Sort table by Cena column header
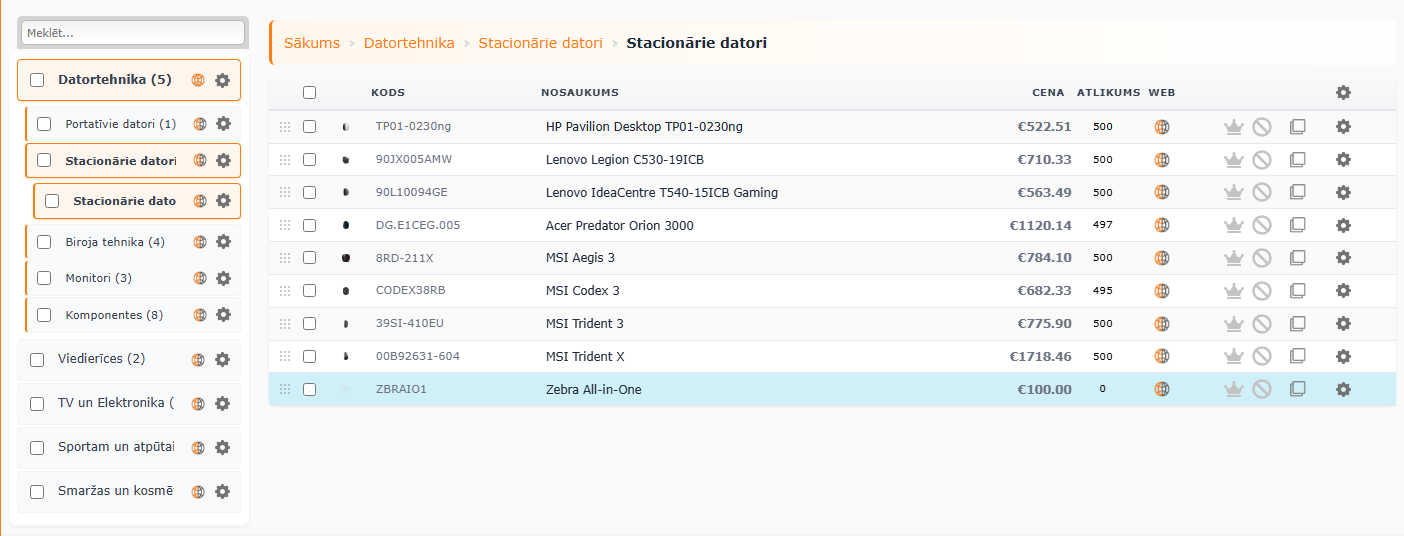 pos(1048,93)
